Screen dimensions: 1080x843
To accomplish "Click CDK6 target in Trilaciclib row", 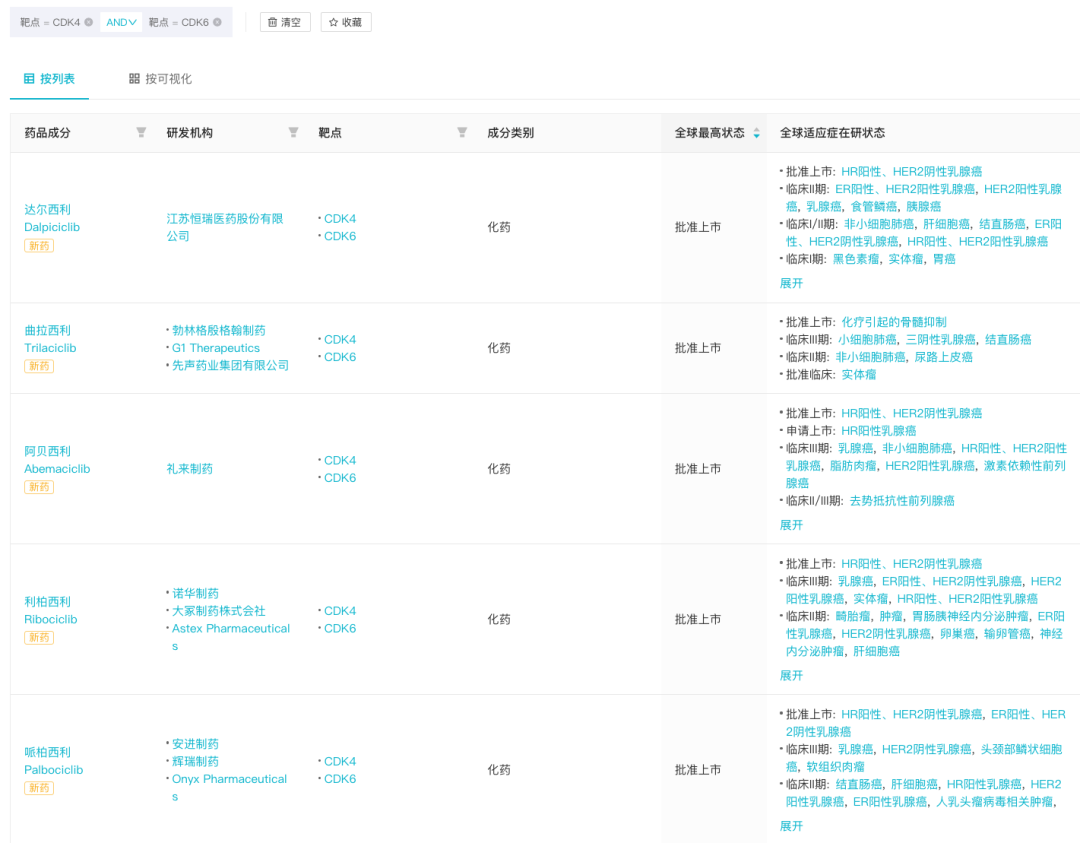I will 340,357.
